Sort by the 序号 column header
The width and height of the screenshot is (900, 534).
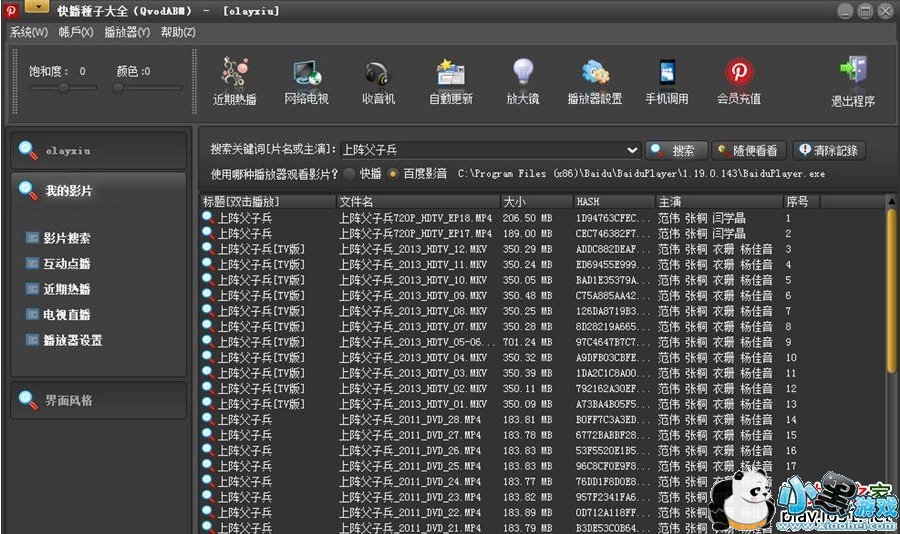(802, 202)
